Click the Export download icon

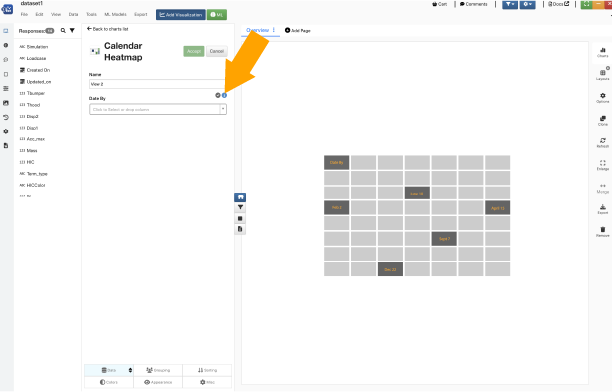tap(603, 207)
